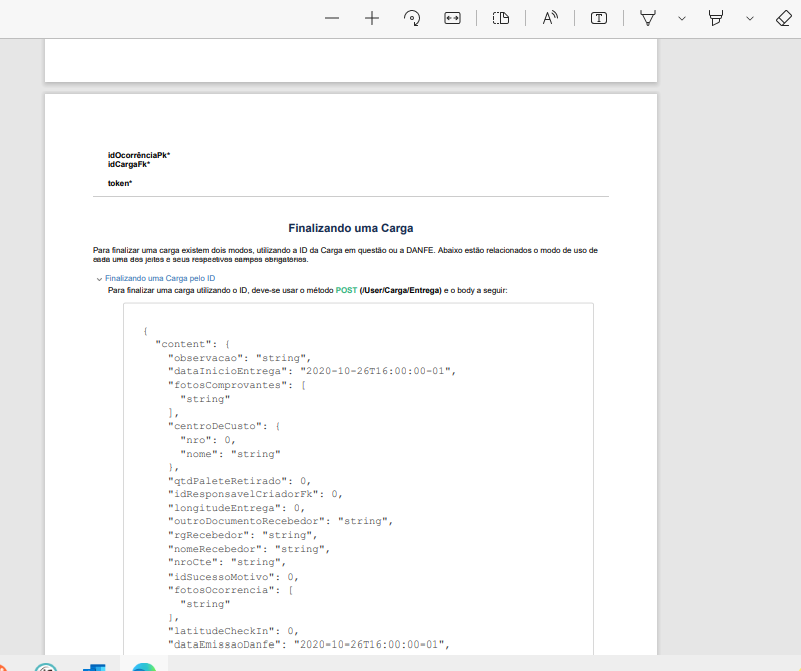
Task: Click the fit to width icon
Action: coord(452,18)
